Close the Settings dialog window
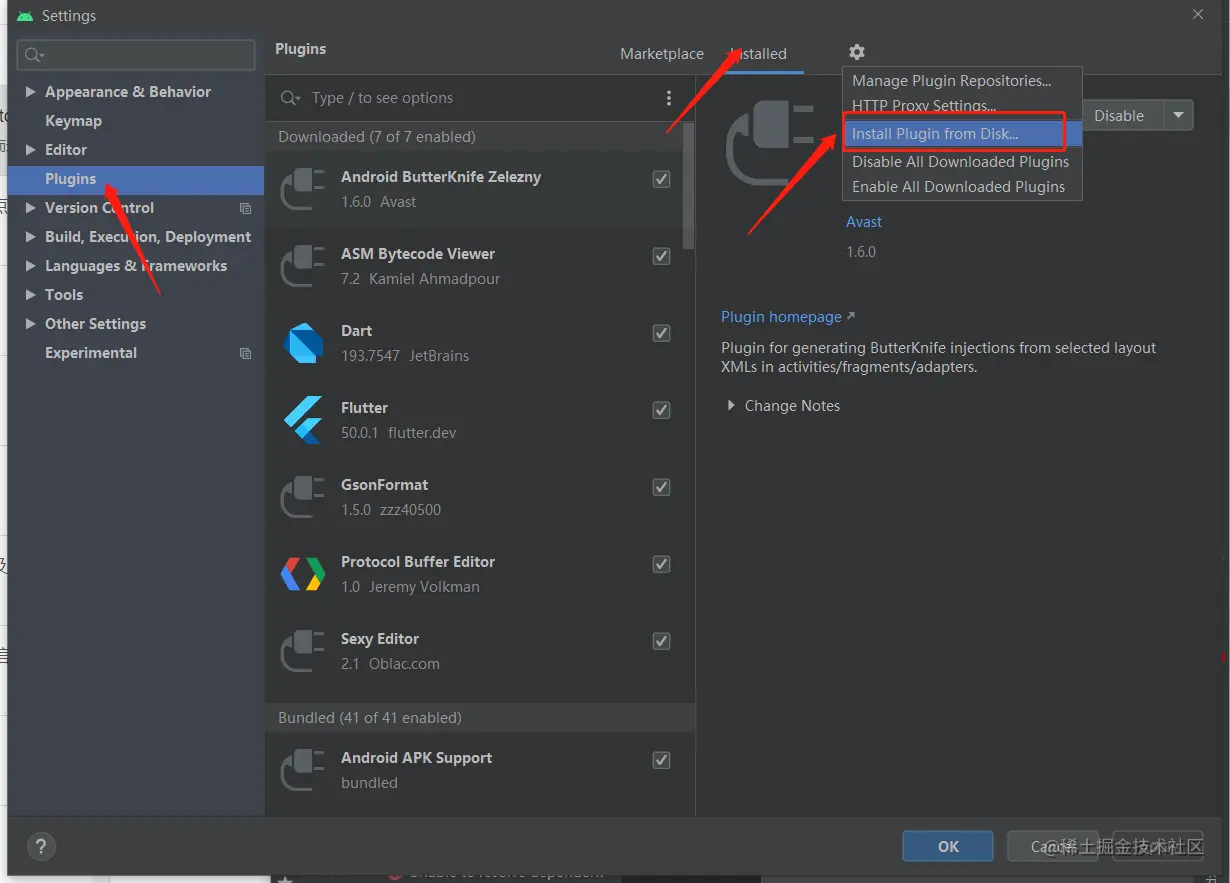 [1198, 14]
